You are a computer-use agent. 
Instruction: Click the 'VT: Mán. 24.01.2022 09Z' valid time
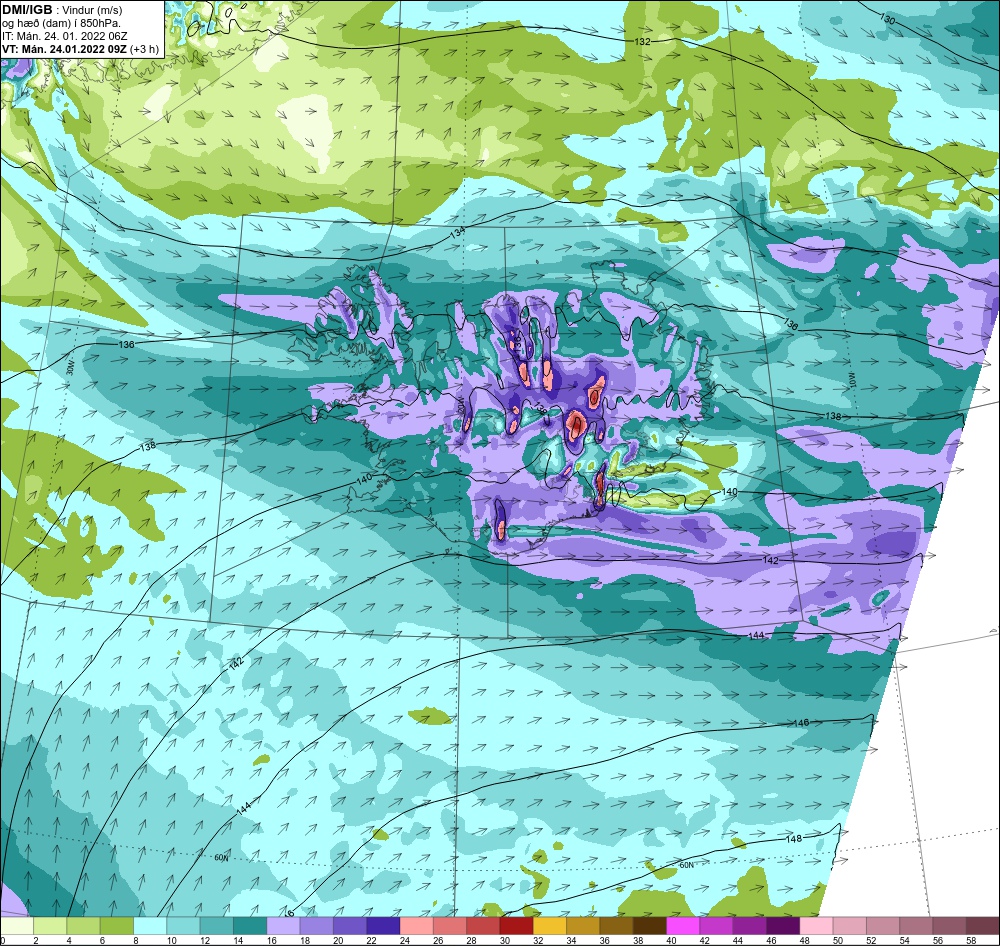pyautogui.click(x=64, y=49)
